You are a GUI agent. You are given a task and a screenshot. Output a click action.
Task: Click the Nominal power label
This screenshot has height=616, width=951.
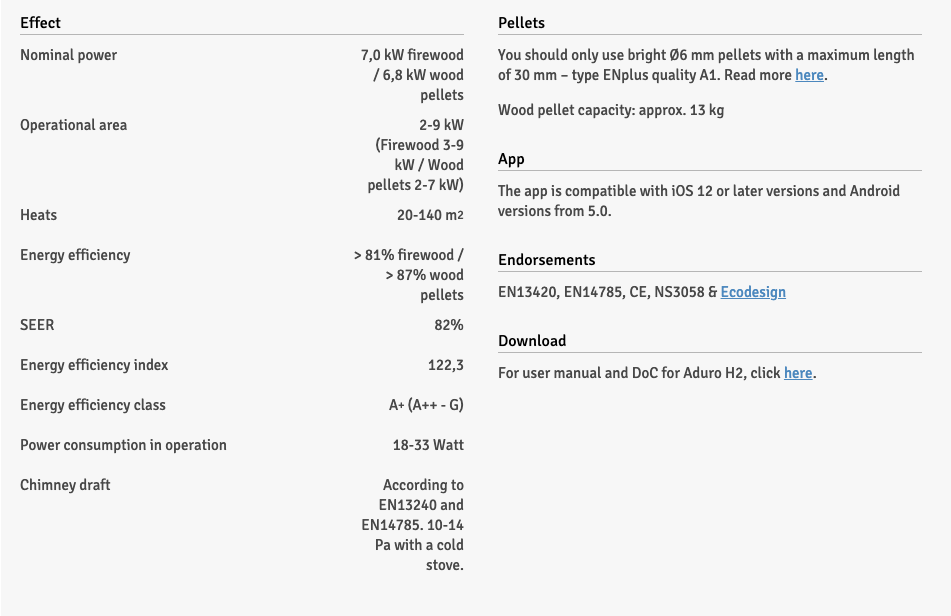click(x=68, y=55)
